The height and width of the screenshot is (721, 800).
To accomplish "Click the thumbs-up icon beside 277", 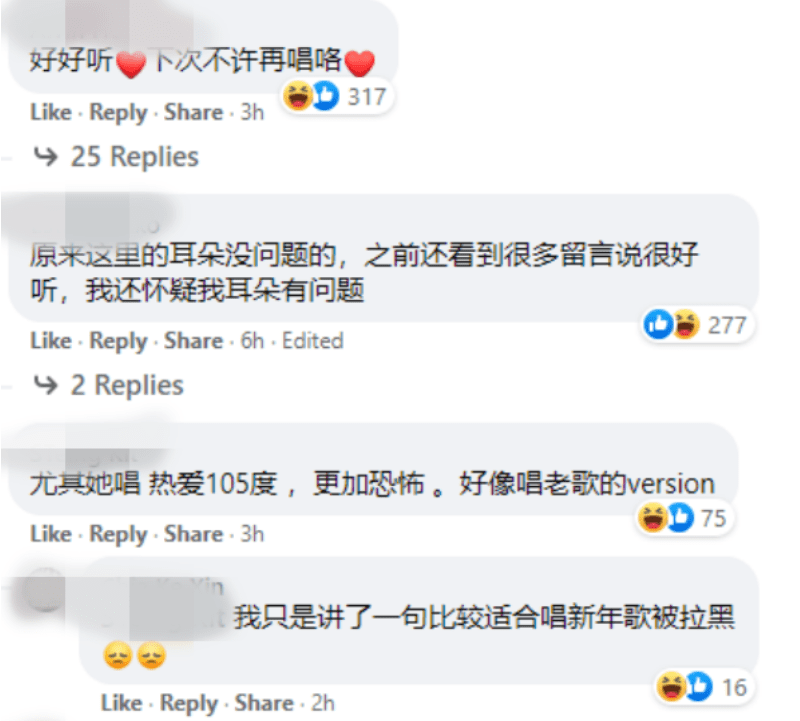I will (x=658, y=324).
